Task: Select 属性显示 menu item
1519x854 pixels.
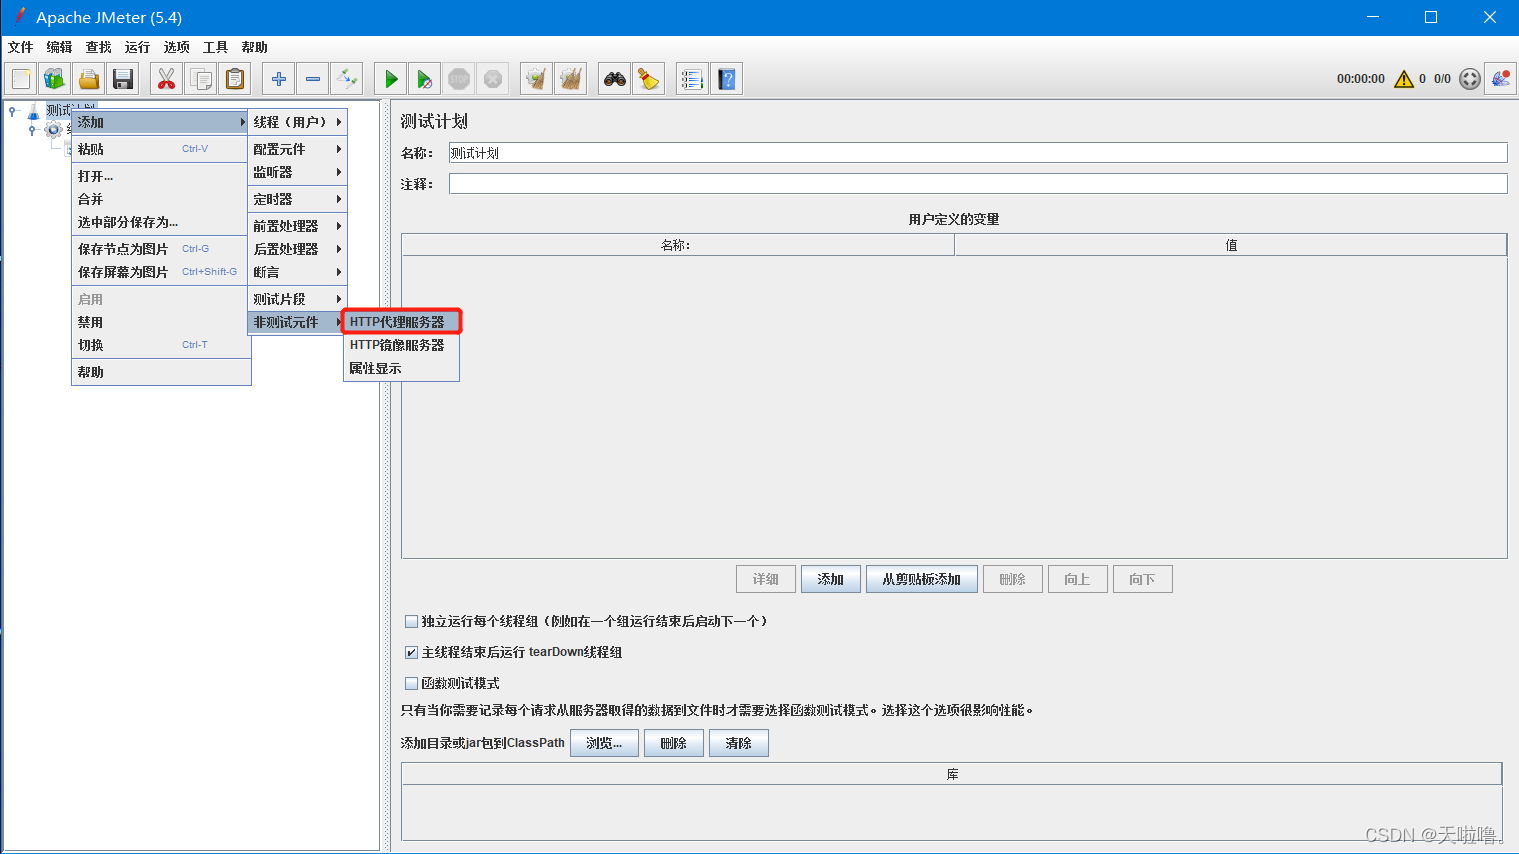Action: pyautogui.click(x=401, y=368)
